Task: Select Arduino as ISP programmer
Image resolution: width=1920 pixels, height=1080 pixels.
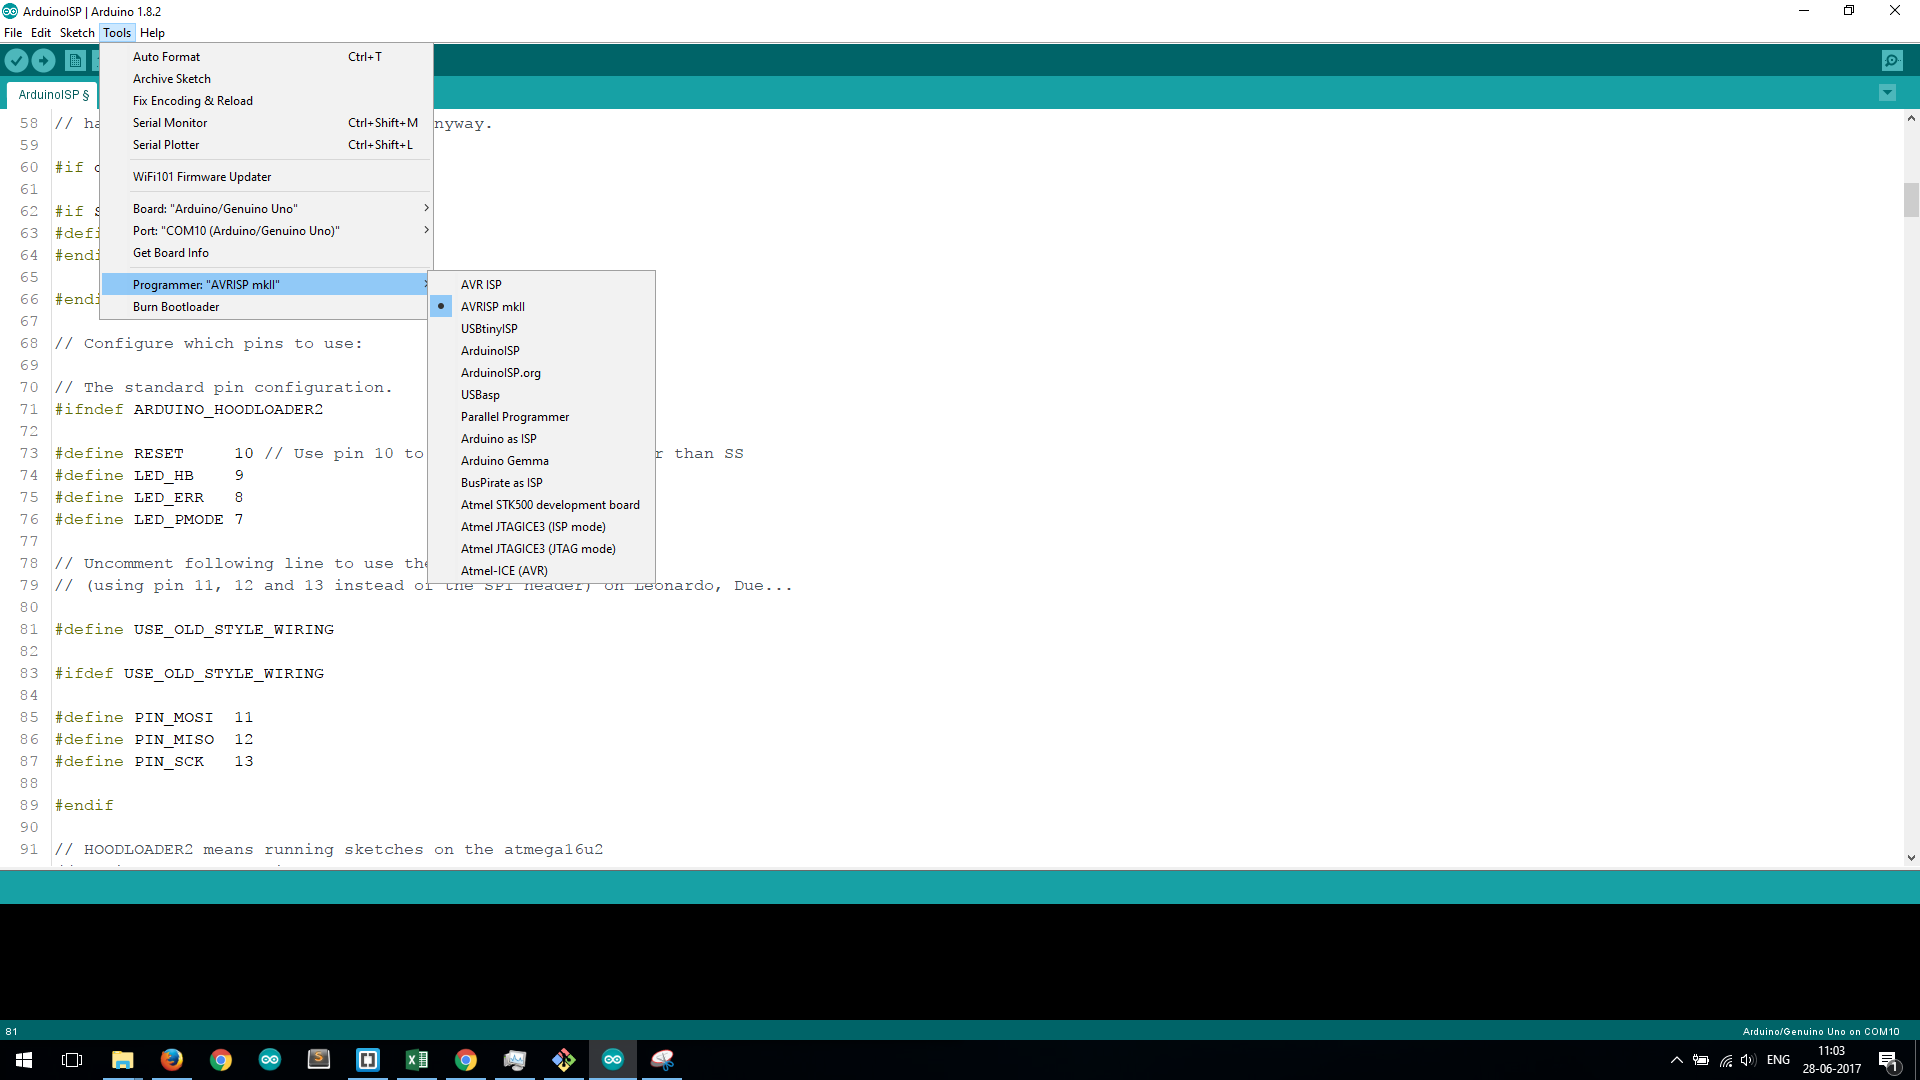Action: coord(542,439)
